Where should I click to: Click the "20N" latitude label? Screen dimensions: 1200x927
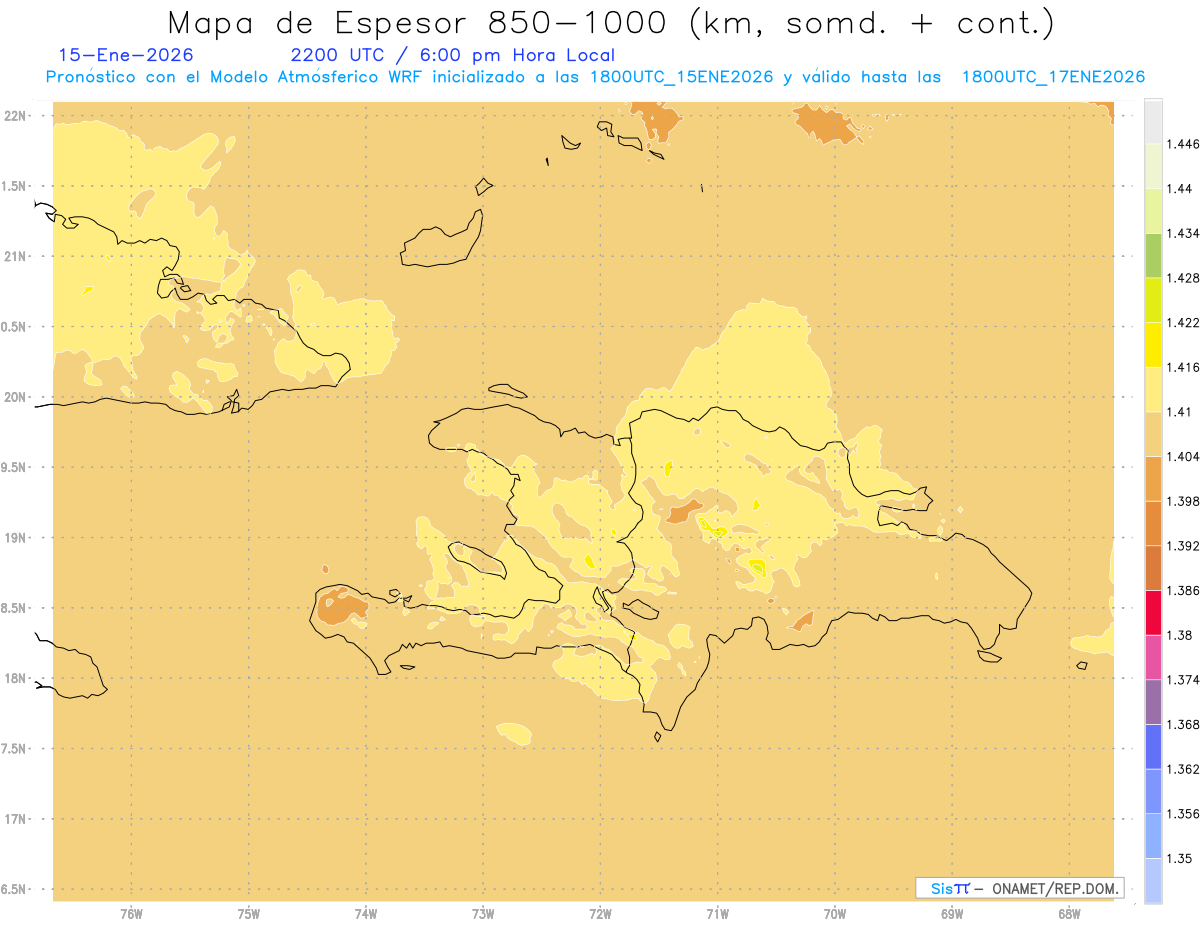click(x=15, y=397)
